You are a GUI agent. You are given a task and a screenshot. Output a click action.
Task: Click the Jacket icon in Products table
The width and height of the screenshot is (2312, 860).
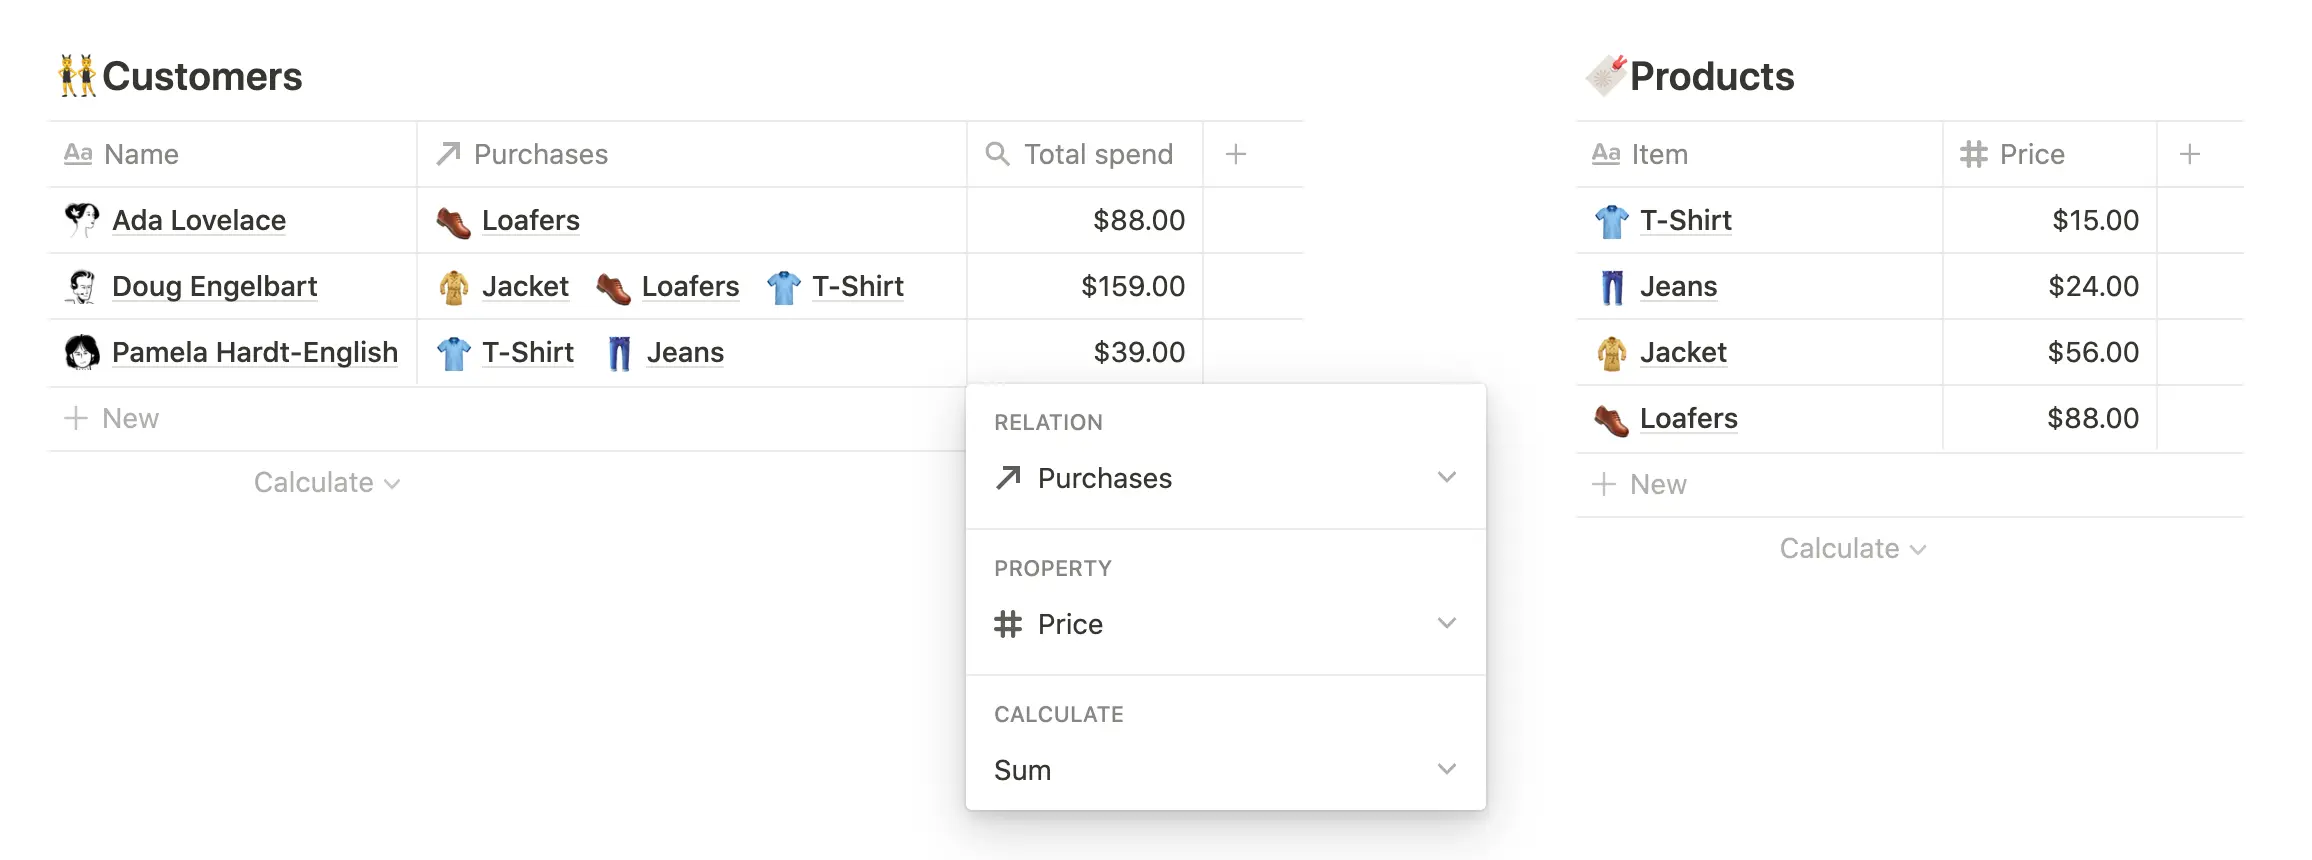[1611, 353]
